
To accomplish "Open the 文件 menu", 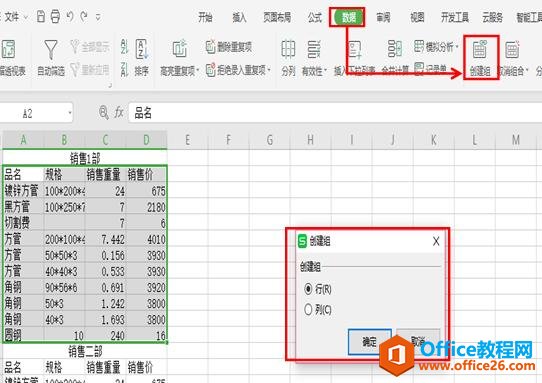I will pyautogui.click(x=12, y=17).
